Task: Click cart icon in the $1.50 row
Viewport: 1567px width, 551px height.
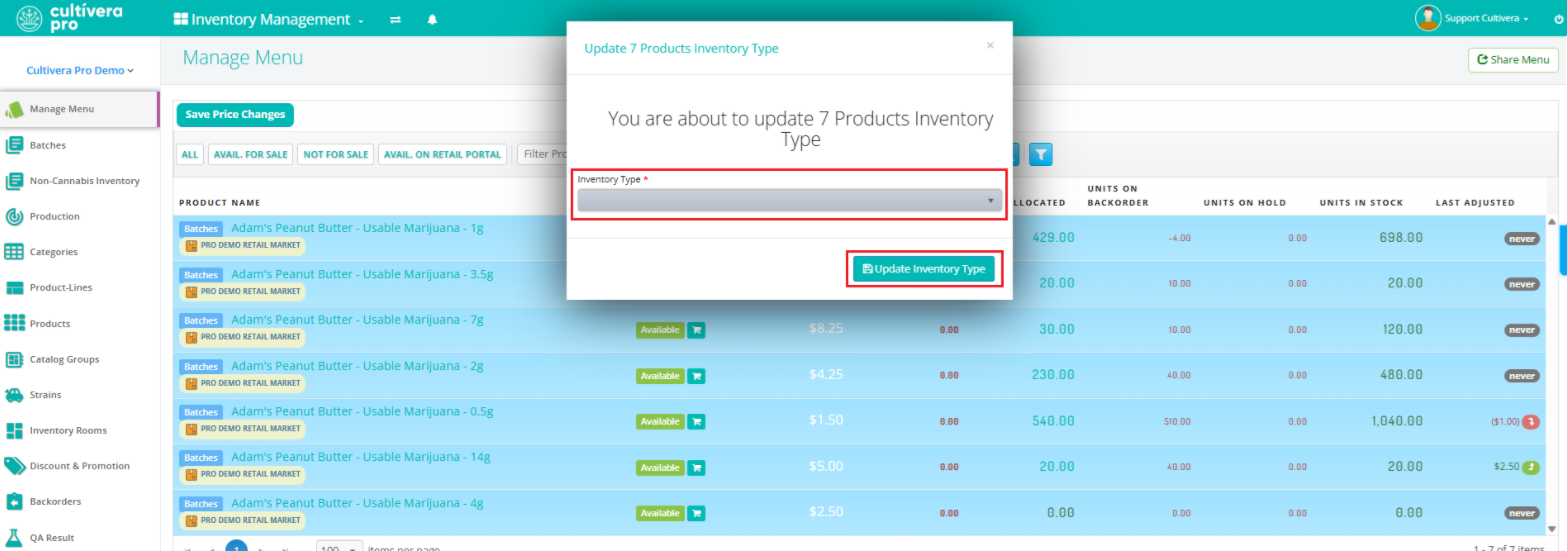Action: coord(696,422)
